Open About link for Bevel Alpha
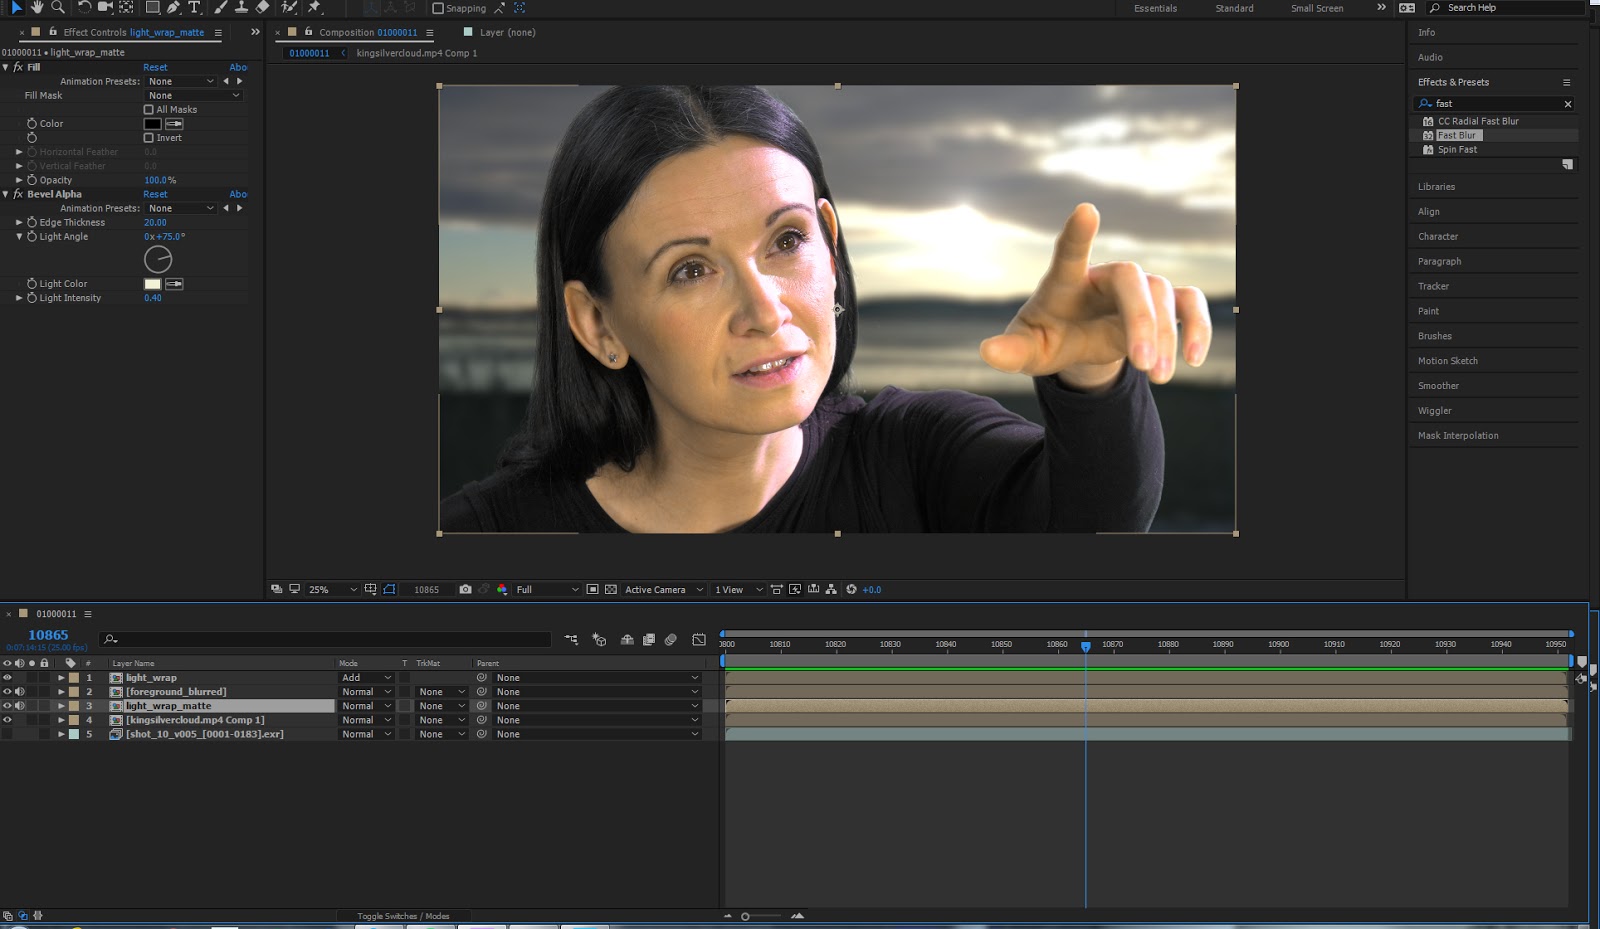 click(x=238, y=195)
